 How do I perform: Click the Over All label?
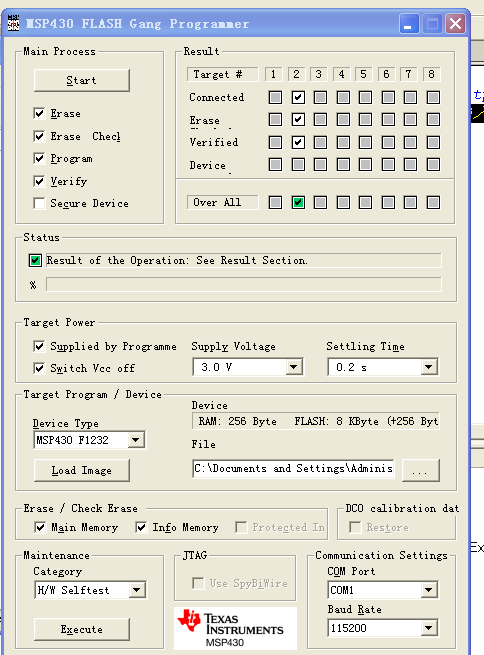(x=223, y=203)
